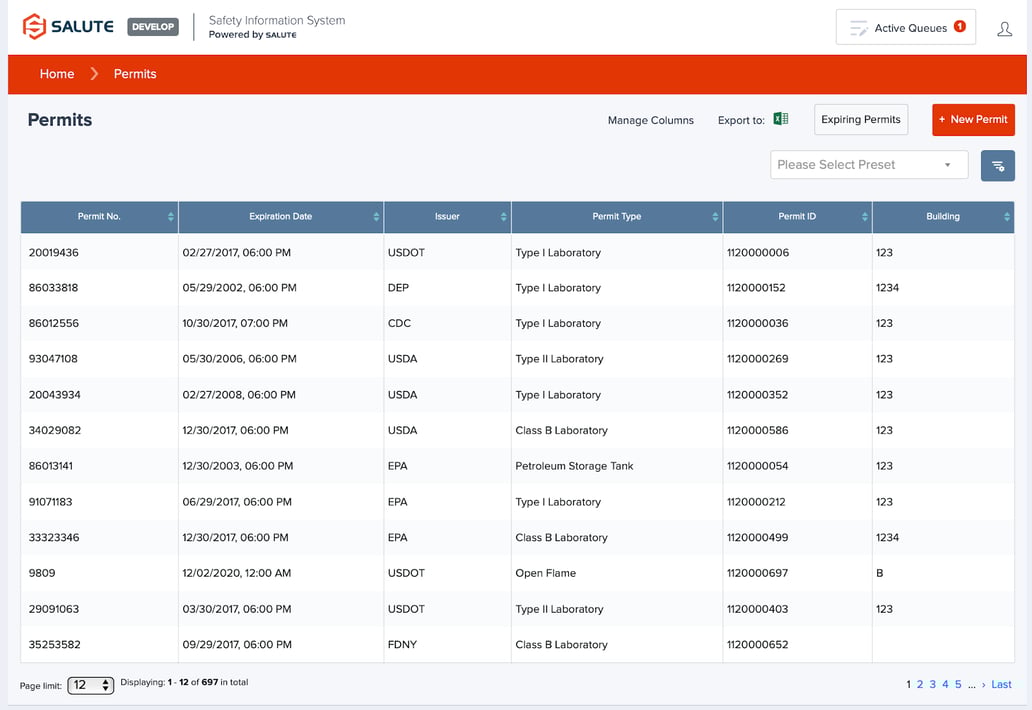
Task: Select the row for permit 20019436
Action: click(54, 253)
